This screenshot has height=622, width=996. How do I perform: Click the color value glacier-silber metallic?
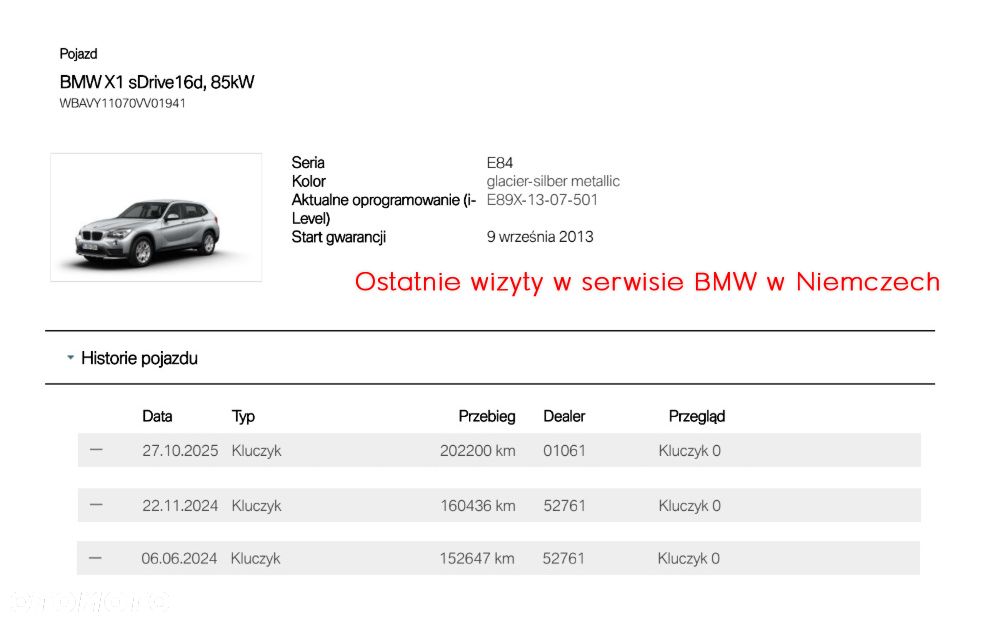[553, 181]
